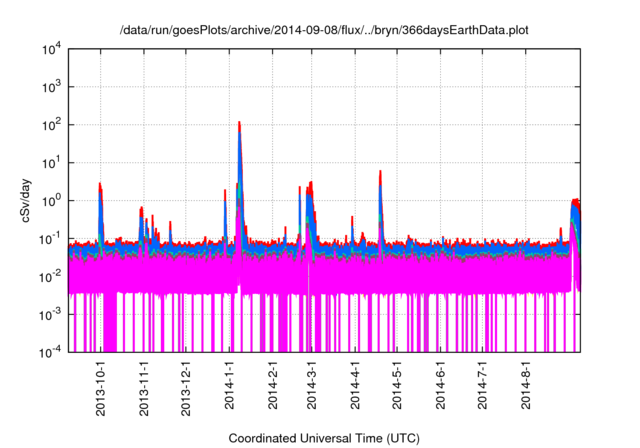Click the tallest red peak in January 2014
This screenshot has width=640, height=448.
pyautogui.click(x=239, y=124)
